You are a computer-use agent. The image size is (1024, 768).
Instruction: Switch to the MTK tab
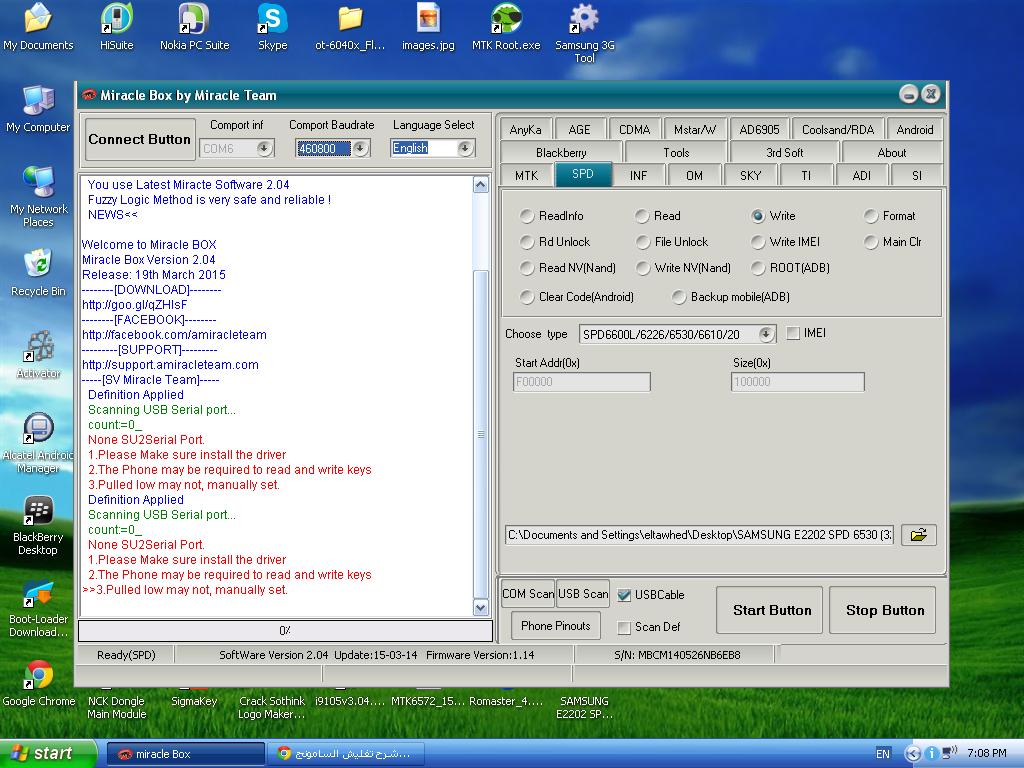coord(526,175)
